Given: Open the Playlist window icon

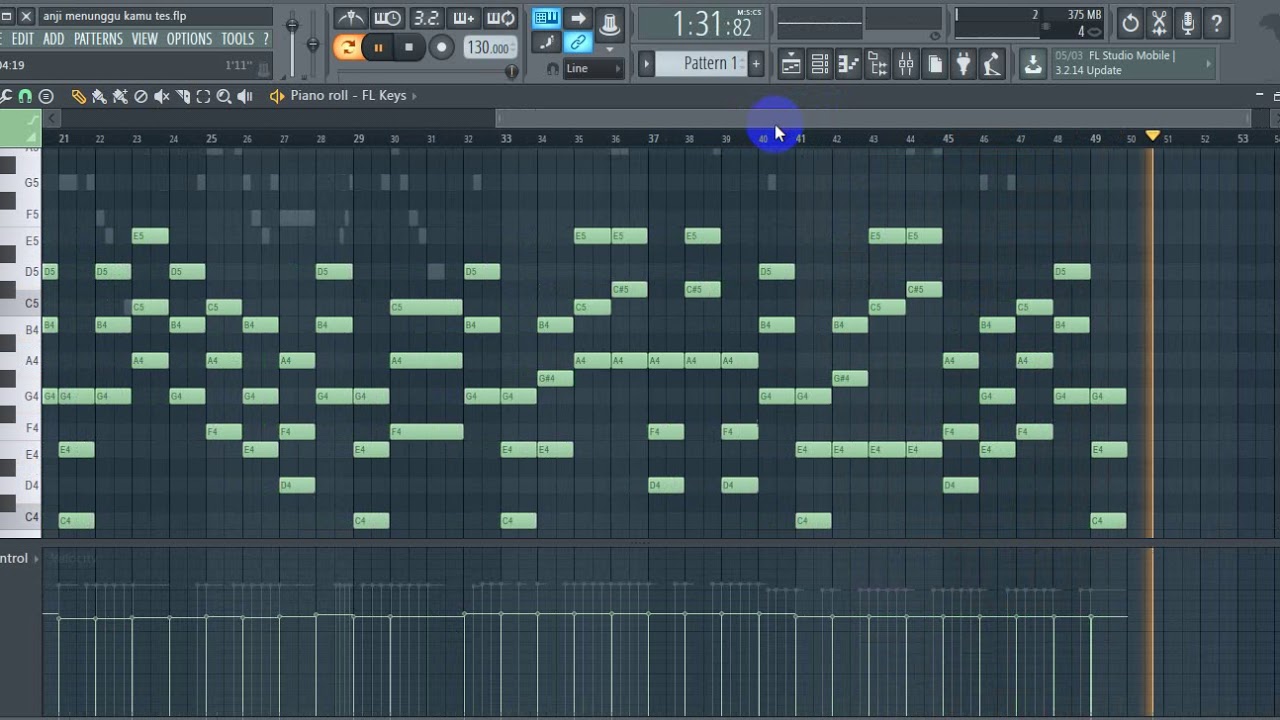Looking at the screenshot, I should 791,66.
